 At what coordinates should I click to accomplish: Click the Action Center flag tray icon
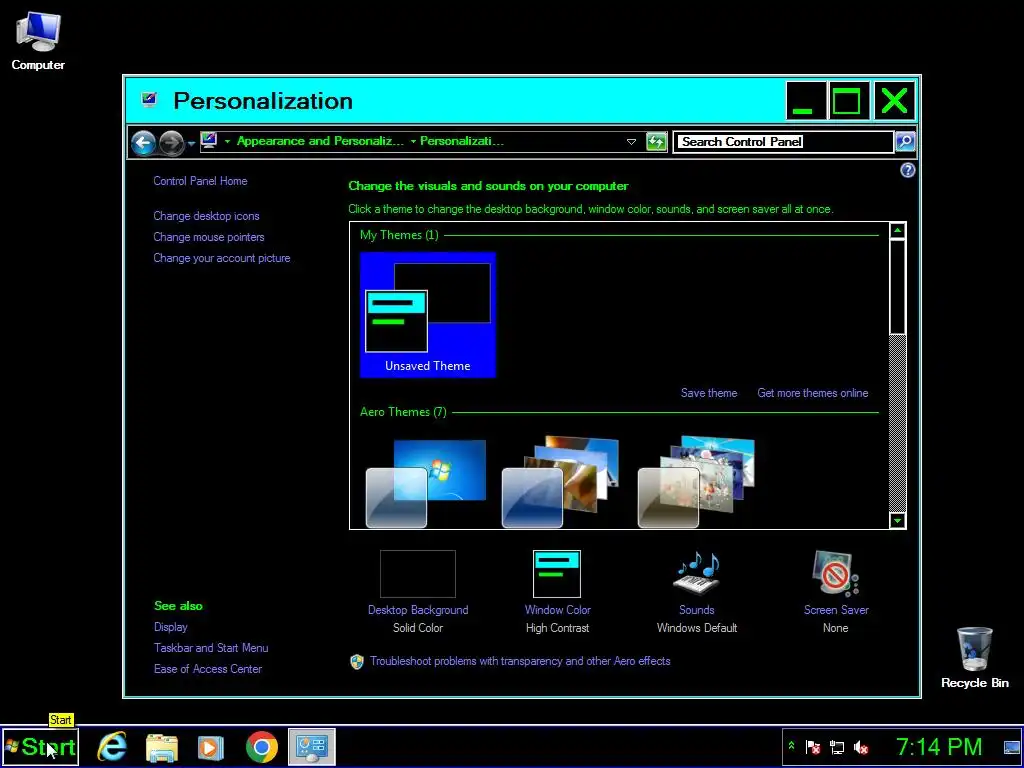tap(812, 746)
